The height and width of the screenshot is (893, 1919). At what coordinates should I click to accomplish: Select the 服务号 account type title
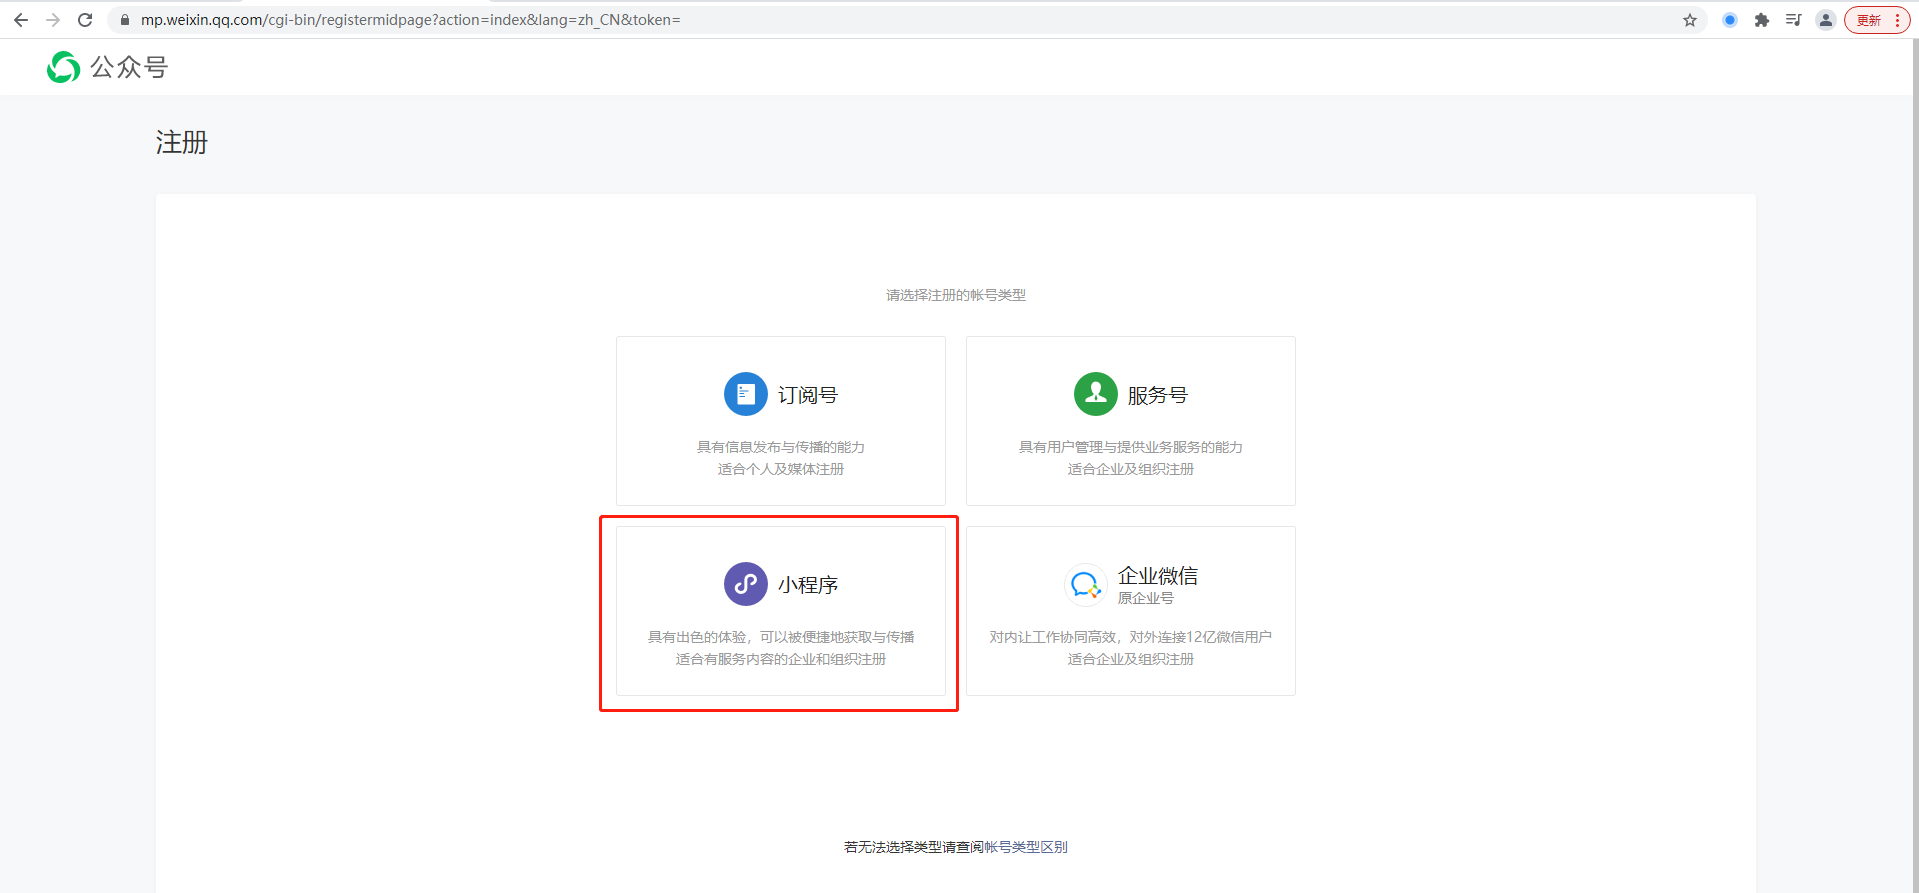click(1158, 395)
